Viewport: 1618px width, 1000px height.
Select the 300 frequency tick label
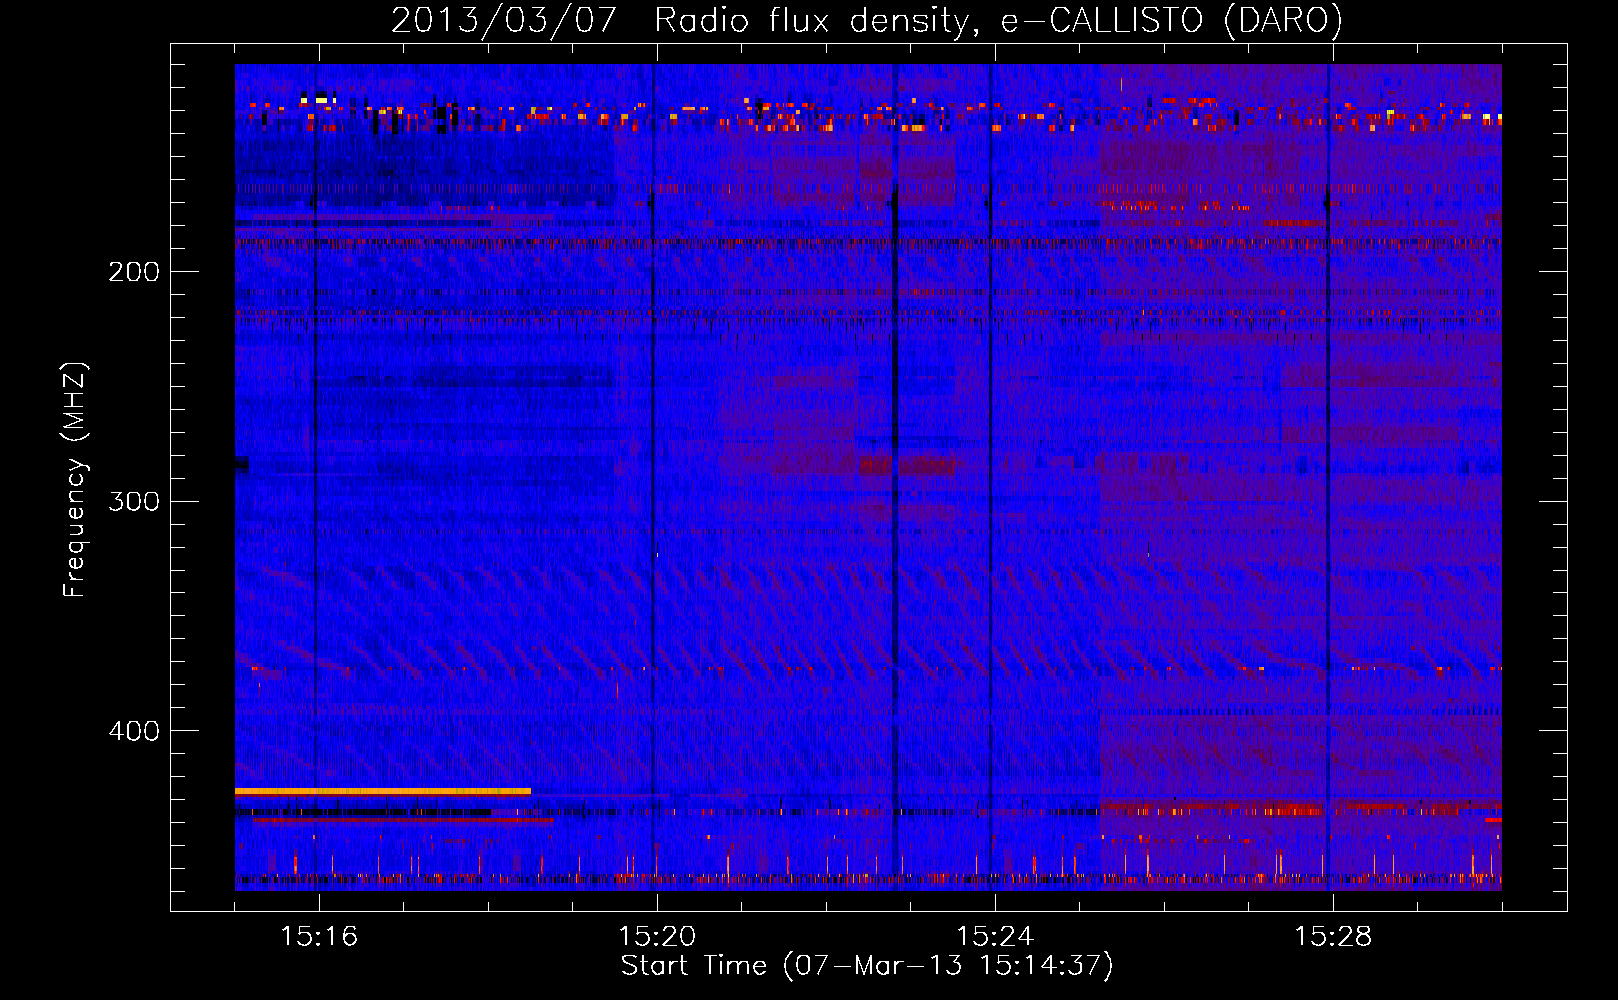click(134, 501)
